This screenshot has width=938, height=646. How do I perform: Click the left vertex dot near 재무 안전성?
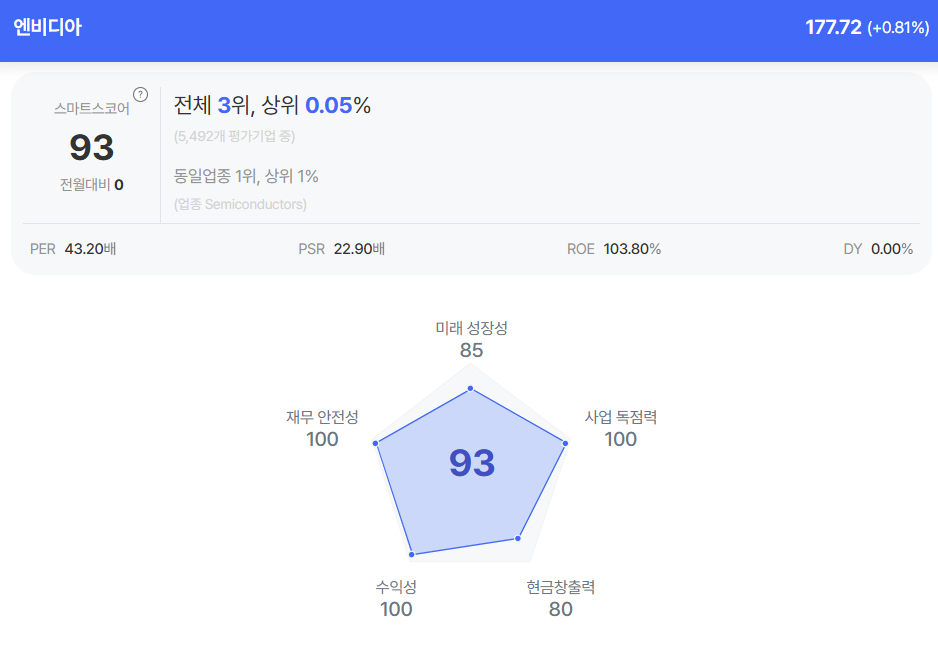376,442
